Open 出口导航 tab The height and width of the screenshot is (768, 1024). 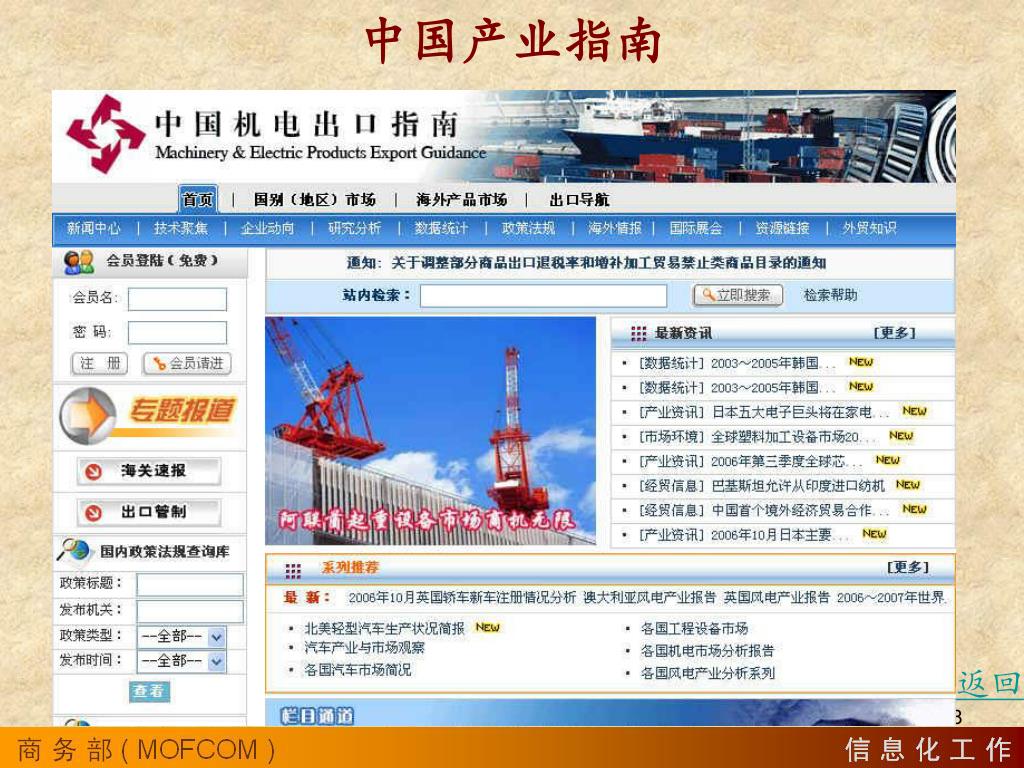click(x=579, y=200)
